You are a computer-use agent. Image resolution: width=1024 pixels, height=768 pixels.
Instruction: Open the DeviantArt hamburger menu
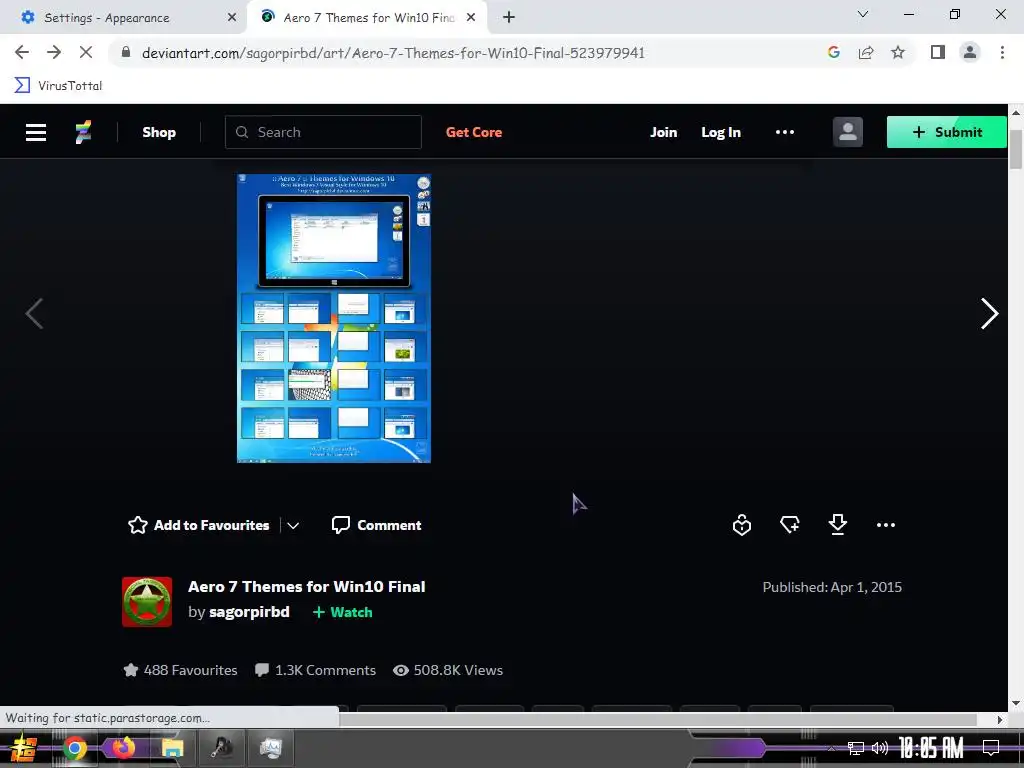pyautogui.click(x=36, y=133)
